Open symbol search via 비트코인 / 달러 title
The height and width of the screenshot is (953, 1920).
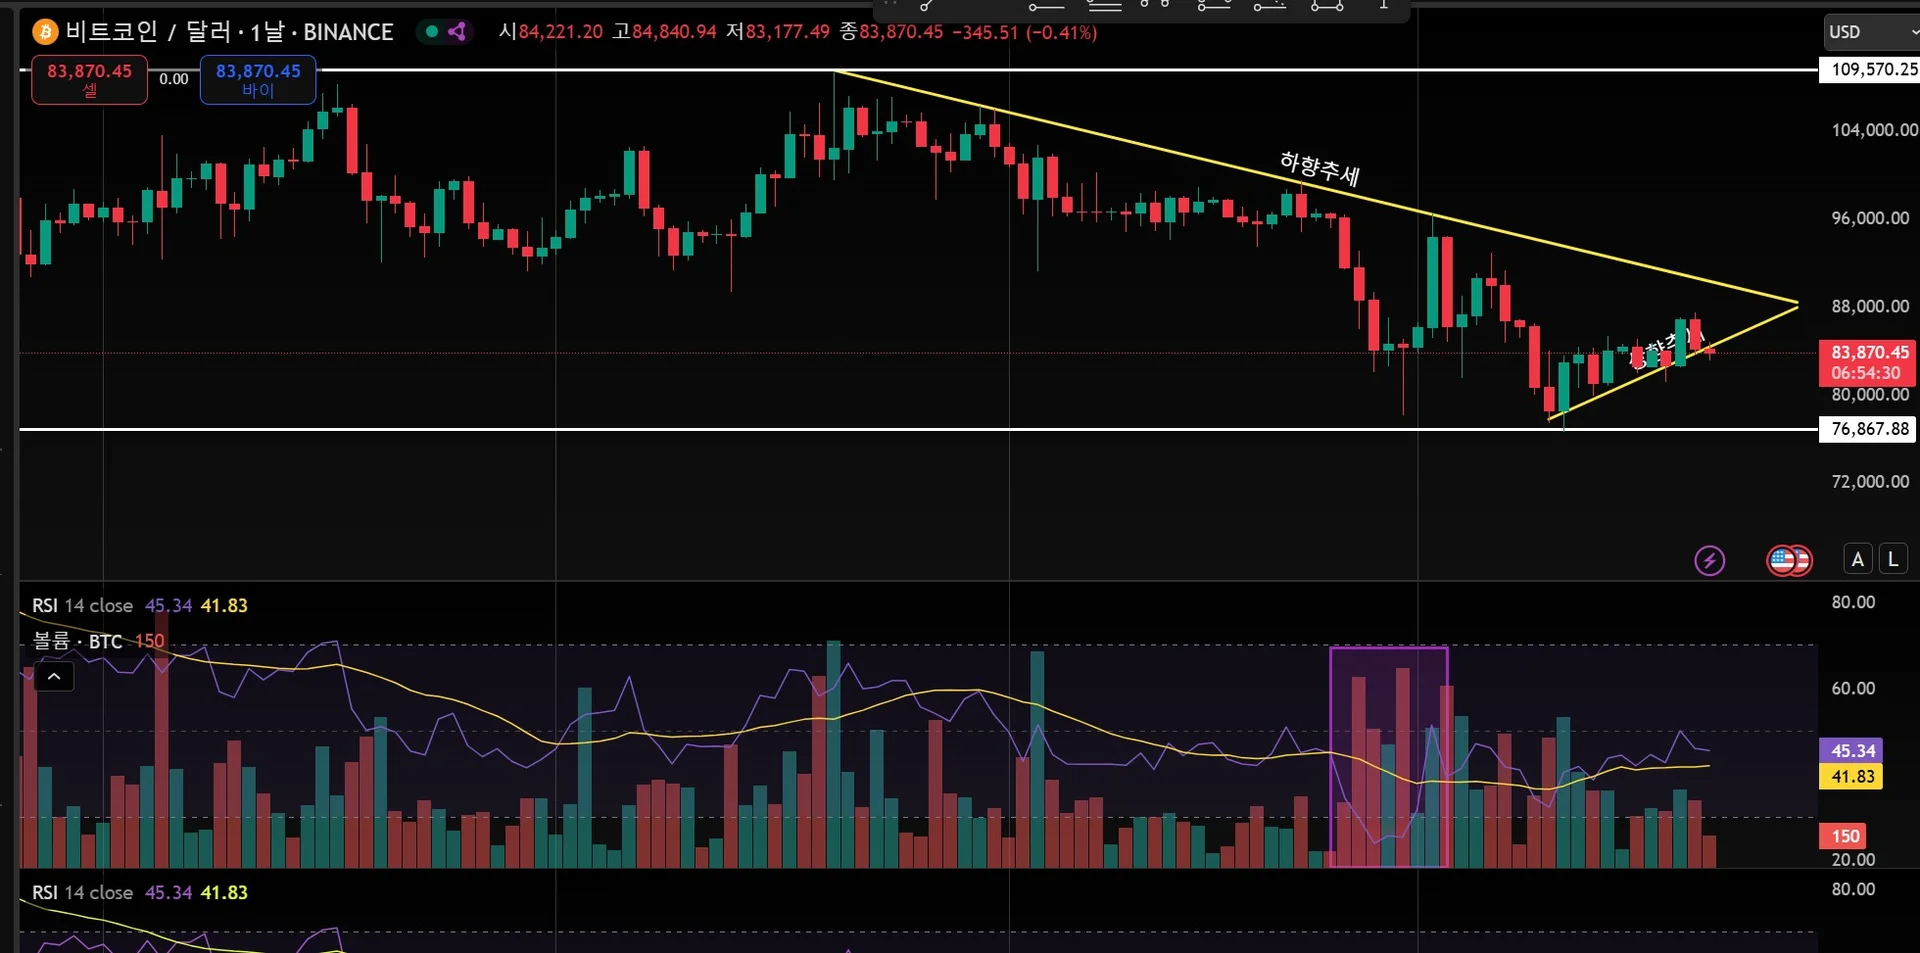229,32
